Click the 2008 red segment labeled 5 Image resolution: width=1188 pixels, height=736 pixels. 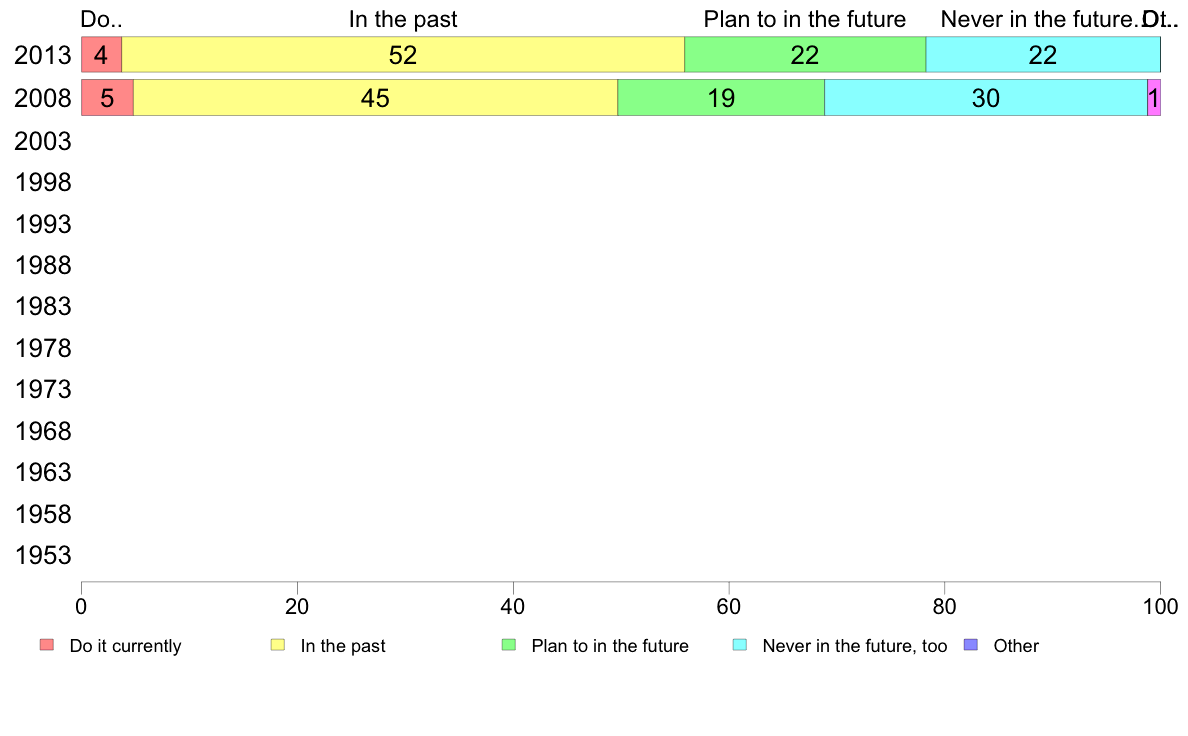click(x=108, y=98)
